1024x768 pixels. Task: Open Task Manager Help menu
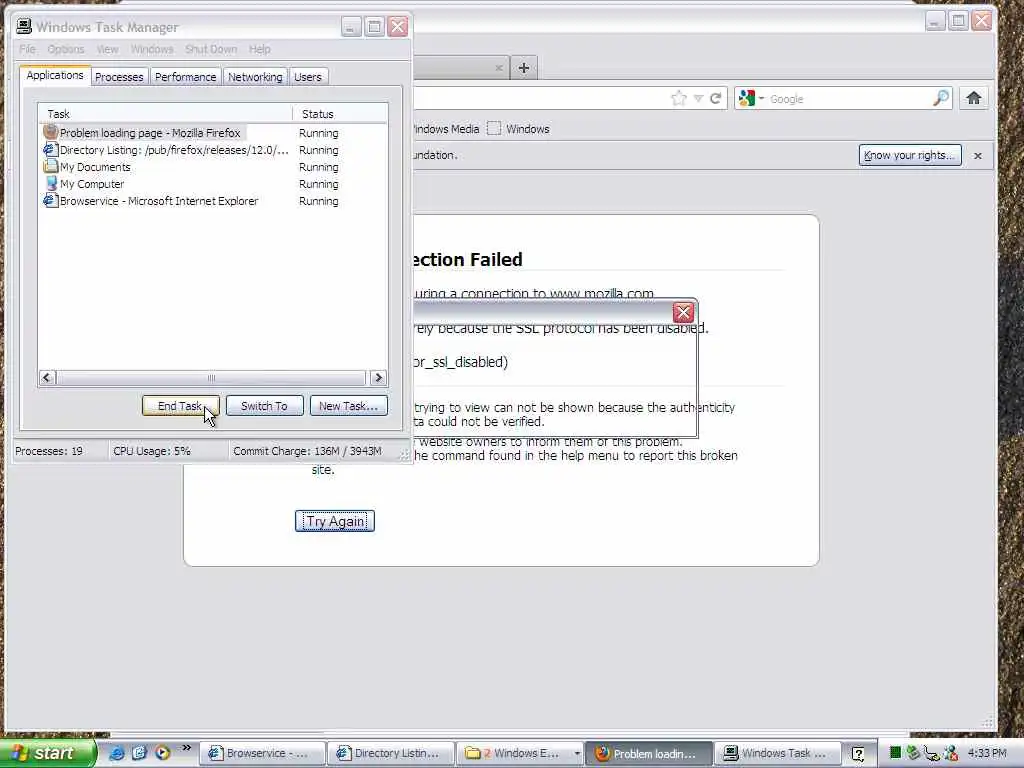[x=259, y=49]
